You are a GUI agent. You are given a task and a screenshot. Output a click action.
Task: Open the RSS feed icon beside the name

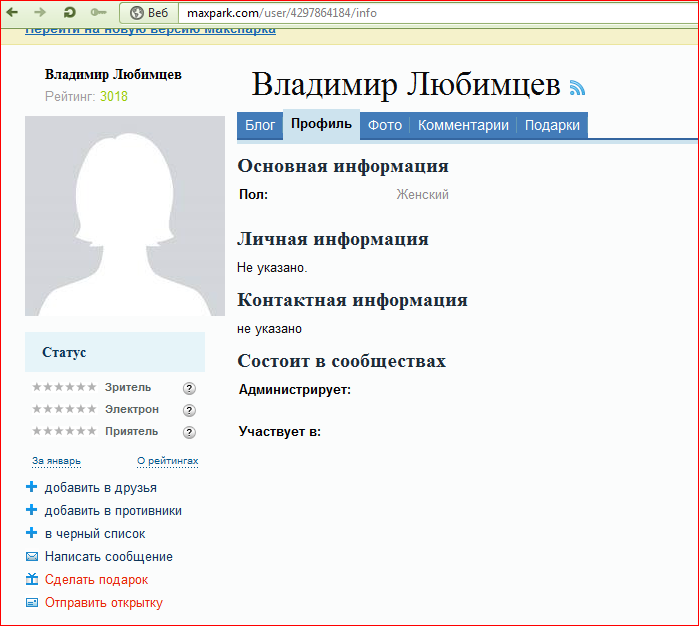(577, 87)
